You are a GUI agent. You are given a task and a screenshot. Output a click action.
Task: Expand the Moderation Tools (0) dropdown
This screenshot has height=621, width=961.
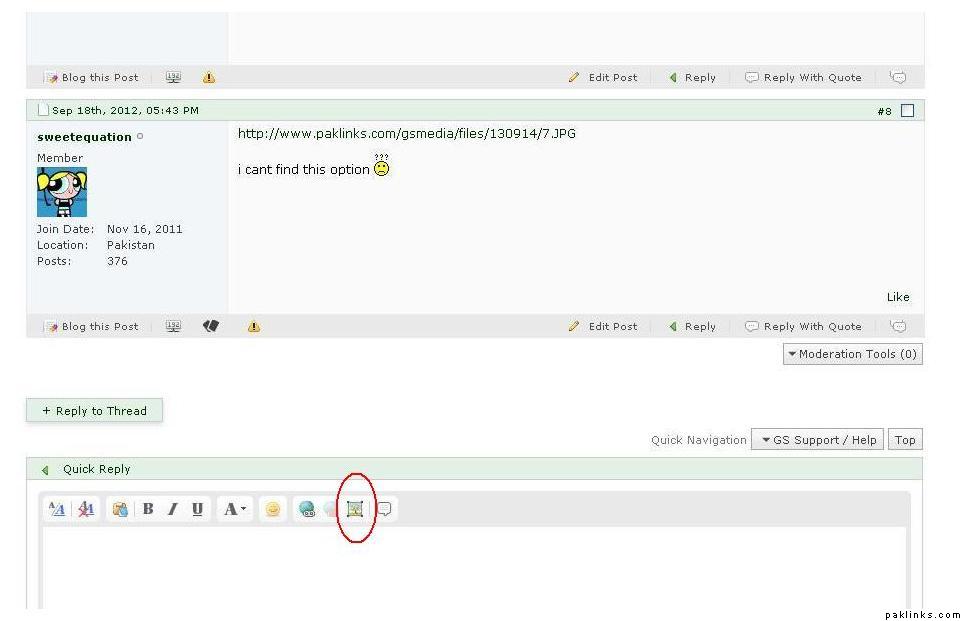click(x=852, y=354)
